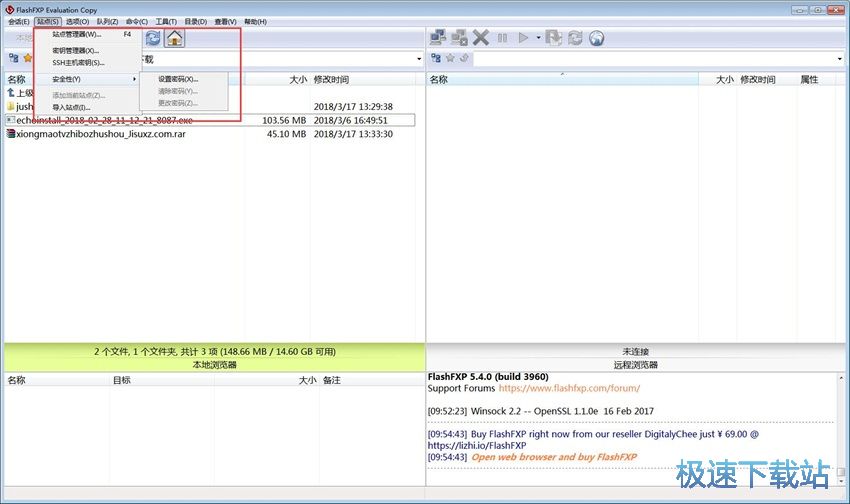Click the Transfer files icon in remote toolbar
This screenshot has height=504, width=850.
point(553,37)
